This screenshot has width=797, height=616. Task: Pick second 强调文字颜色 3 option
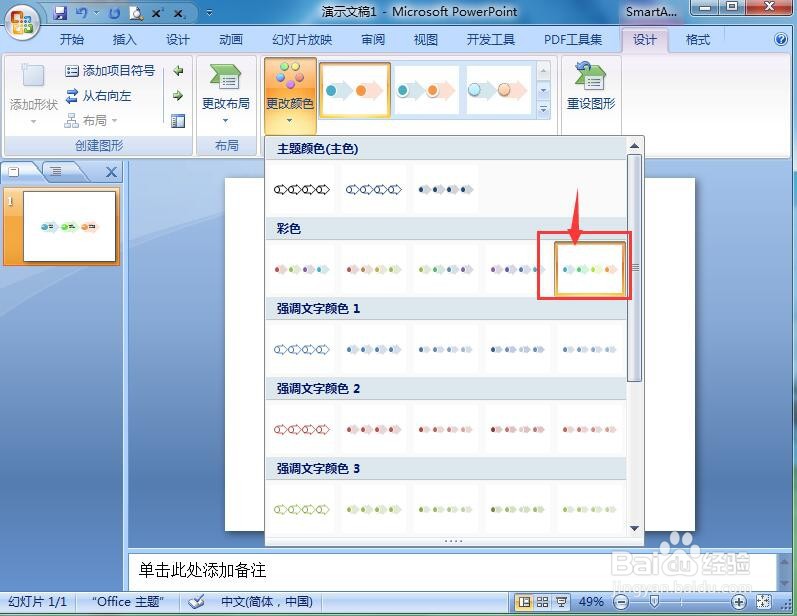[374, 509]
